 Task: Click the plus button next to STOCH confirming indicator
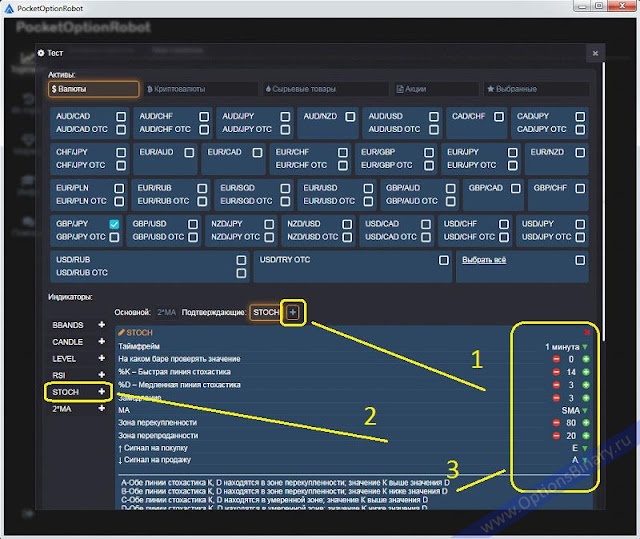pyautogui.click(x=293, y=313)
